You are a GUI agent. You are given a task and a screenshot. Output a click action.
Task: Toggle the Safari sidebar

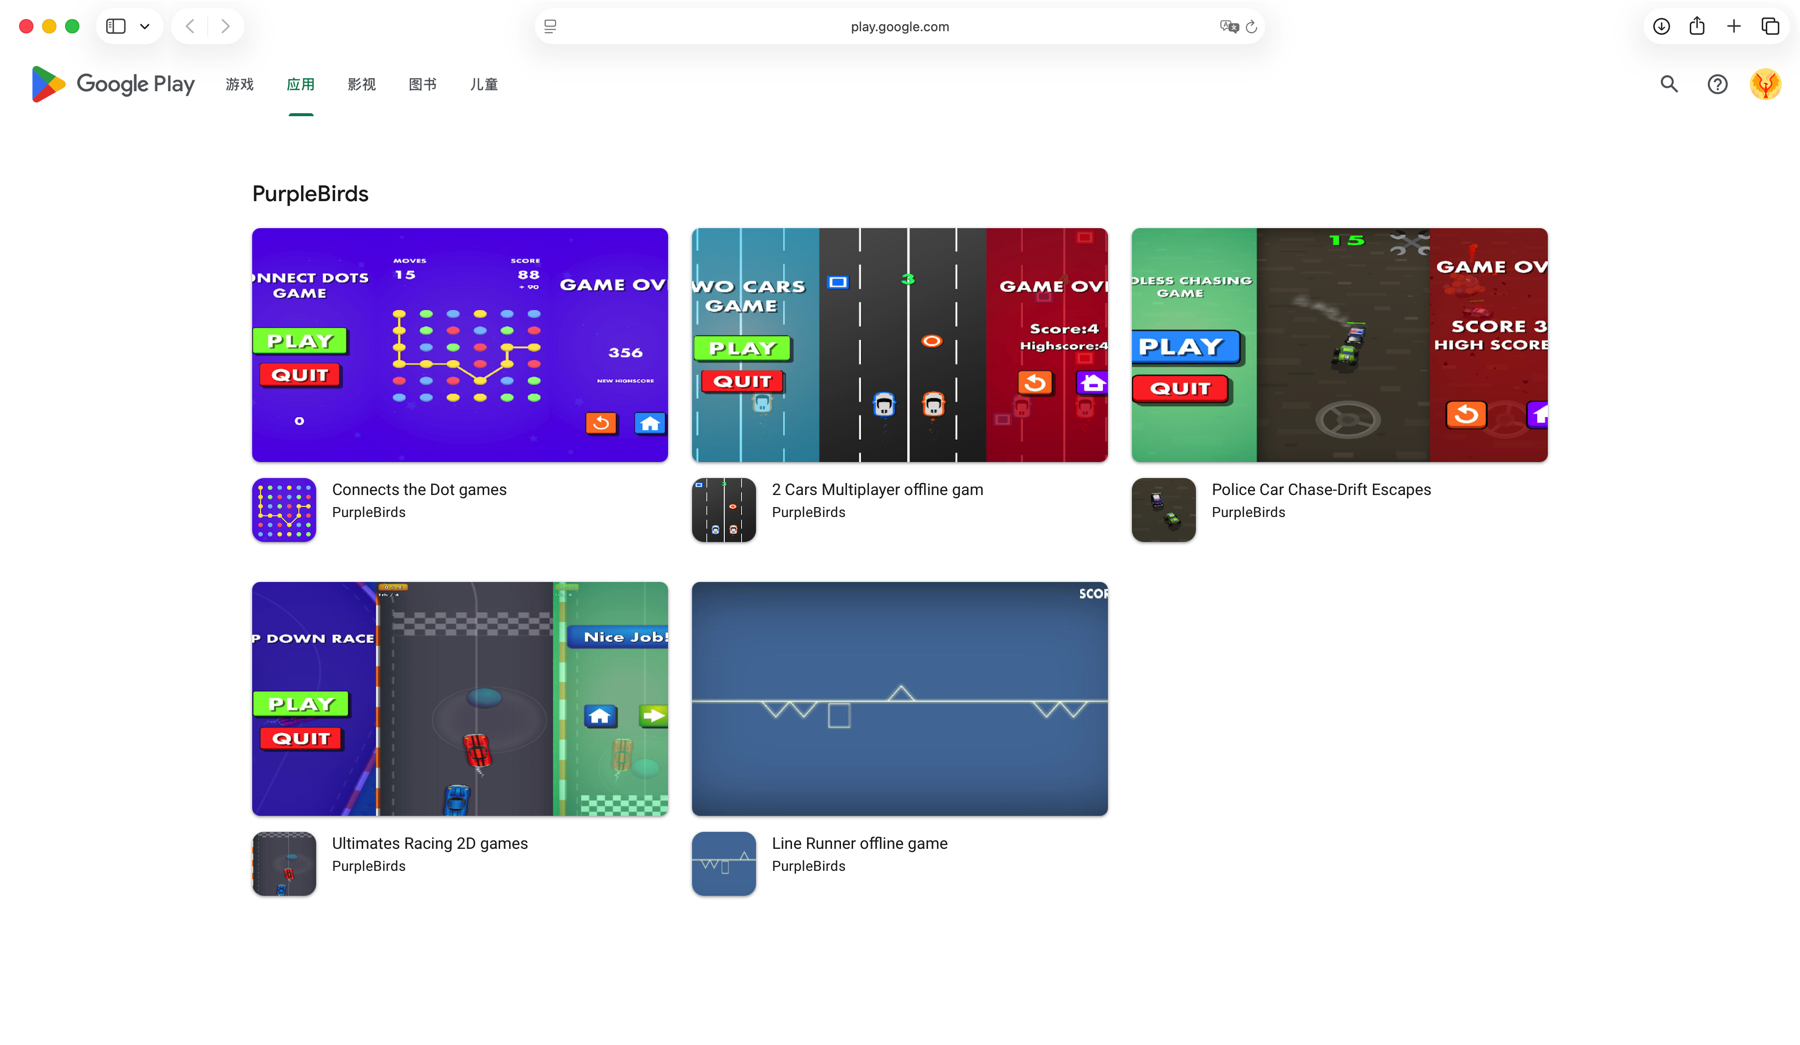point(116,27)
